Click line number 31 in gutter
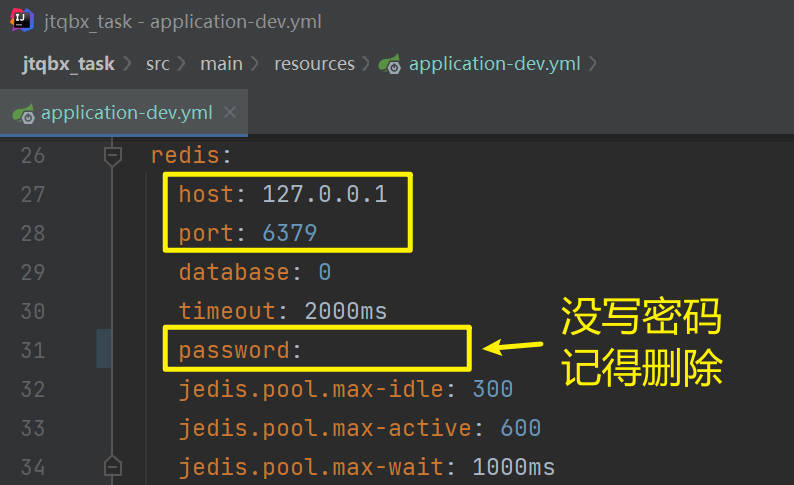The image size is (794, 485). point(33,350)
